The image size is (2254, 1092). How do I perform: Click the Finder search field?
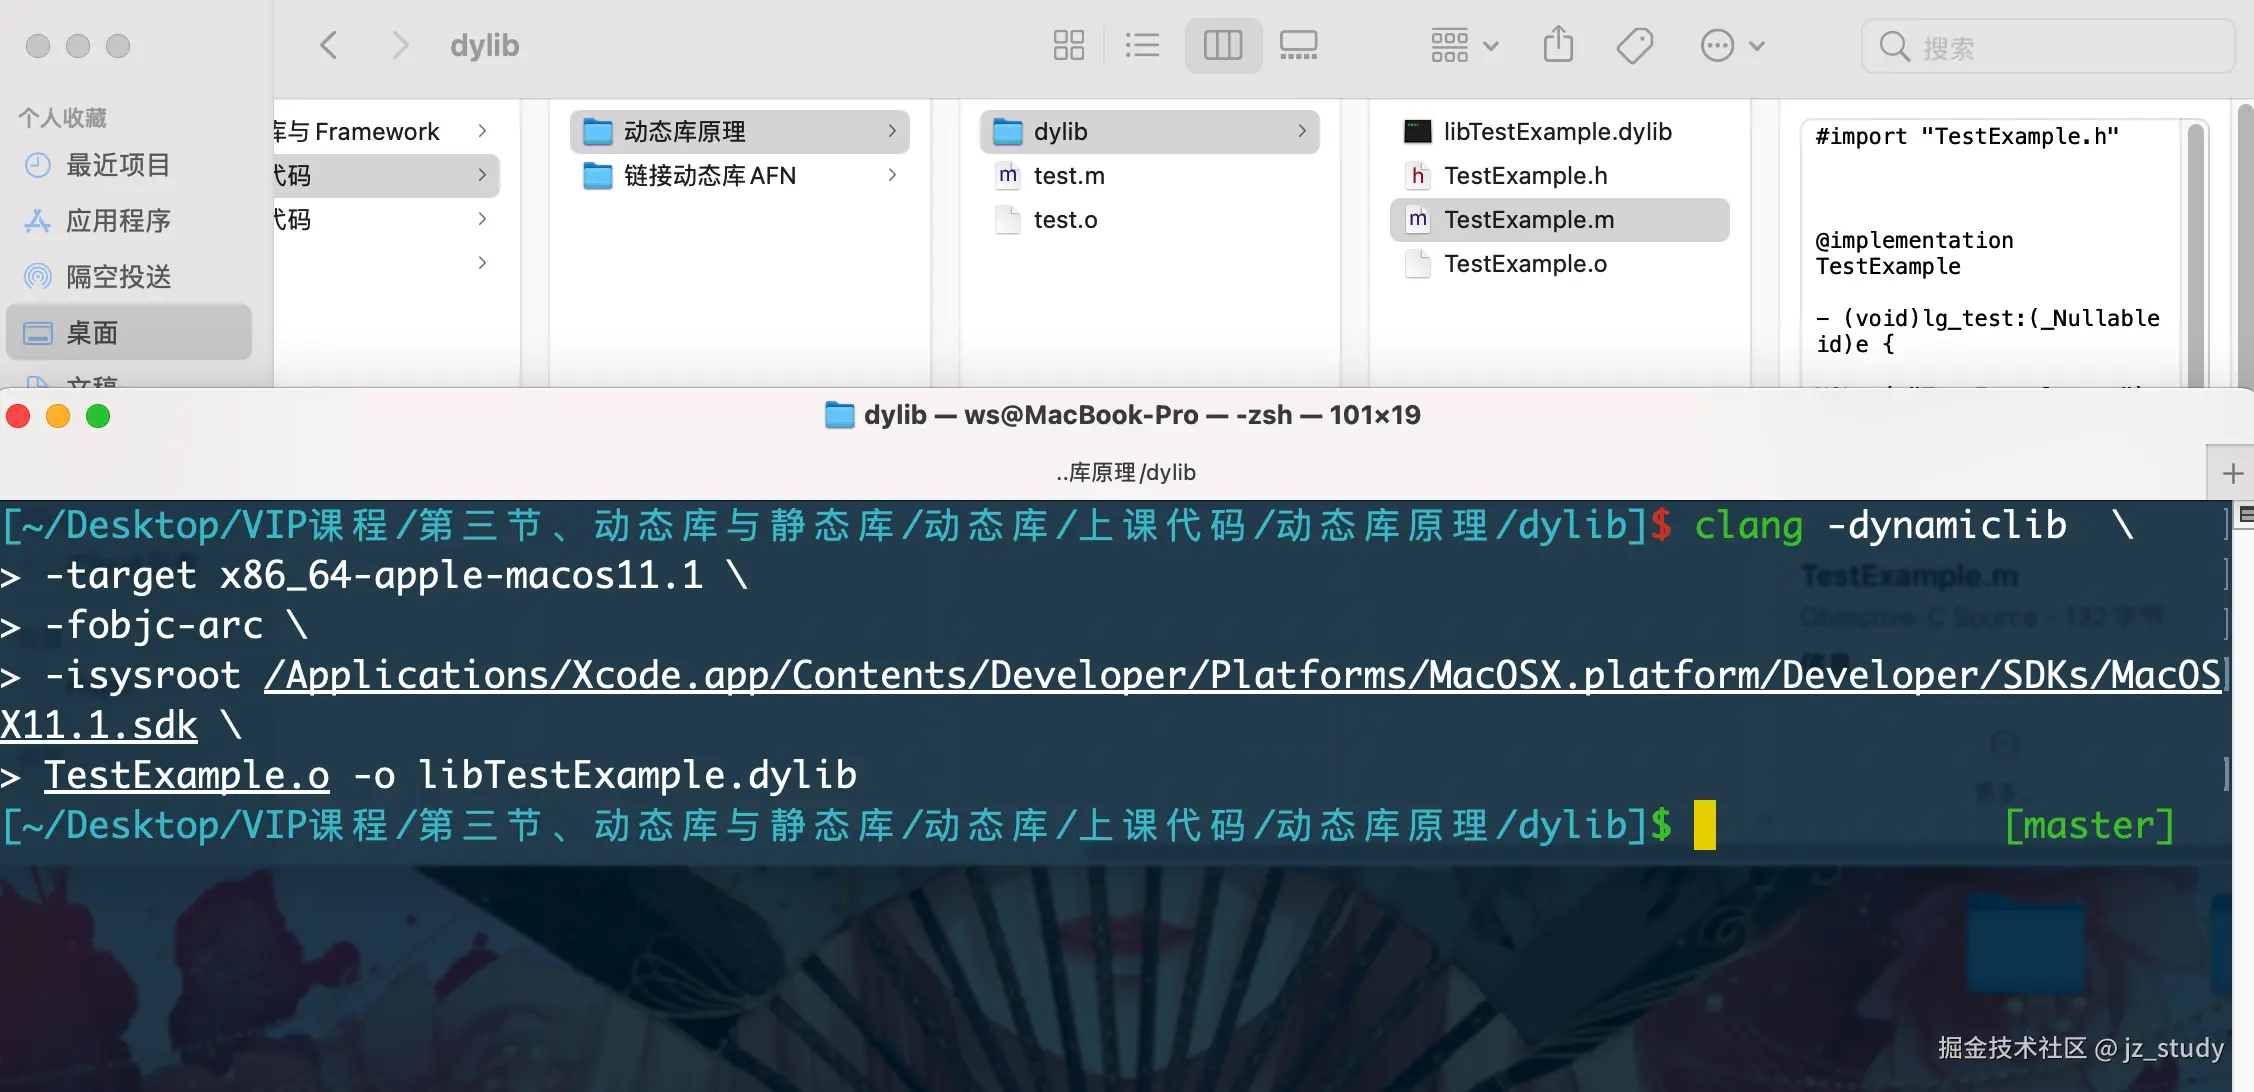tap(2050, 47)
